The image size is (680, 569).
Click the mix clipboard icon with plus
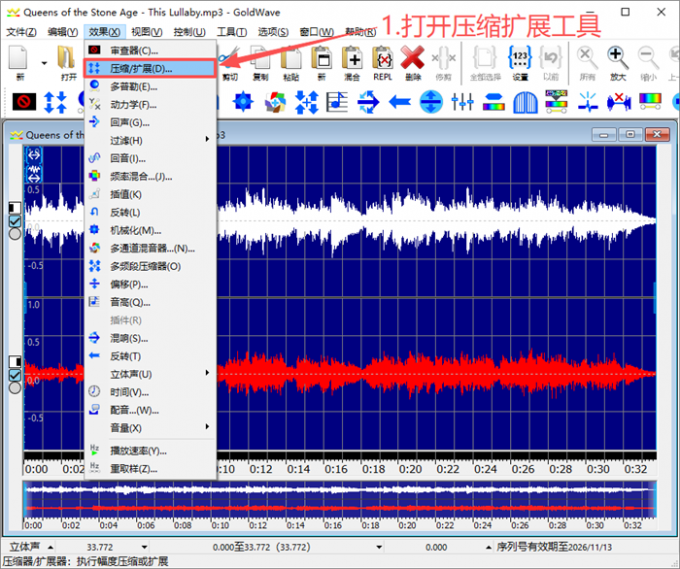(352, 58)
